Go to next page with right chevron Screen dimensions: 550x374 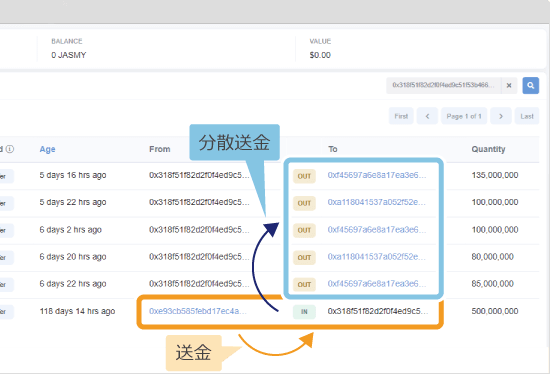click(x=501, y=116)
